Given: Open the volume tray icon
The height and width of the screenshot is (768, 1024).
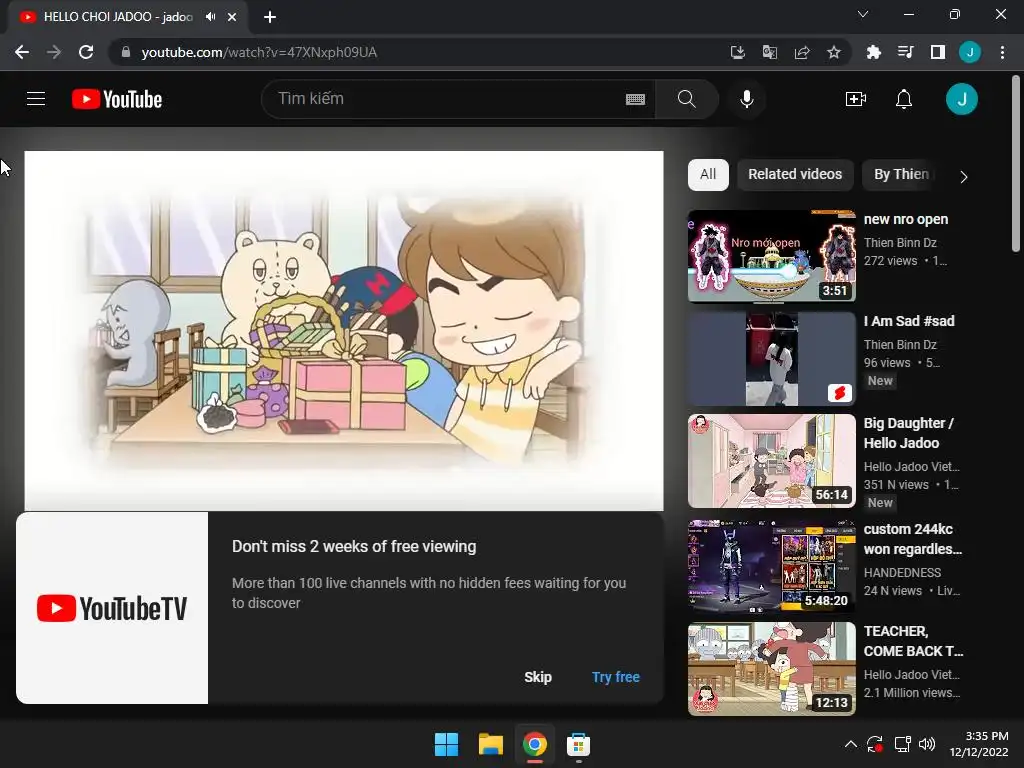Looking at the screenshot, I should click(927, 744).
